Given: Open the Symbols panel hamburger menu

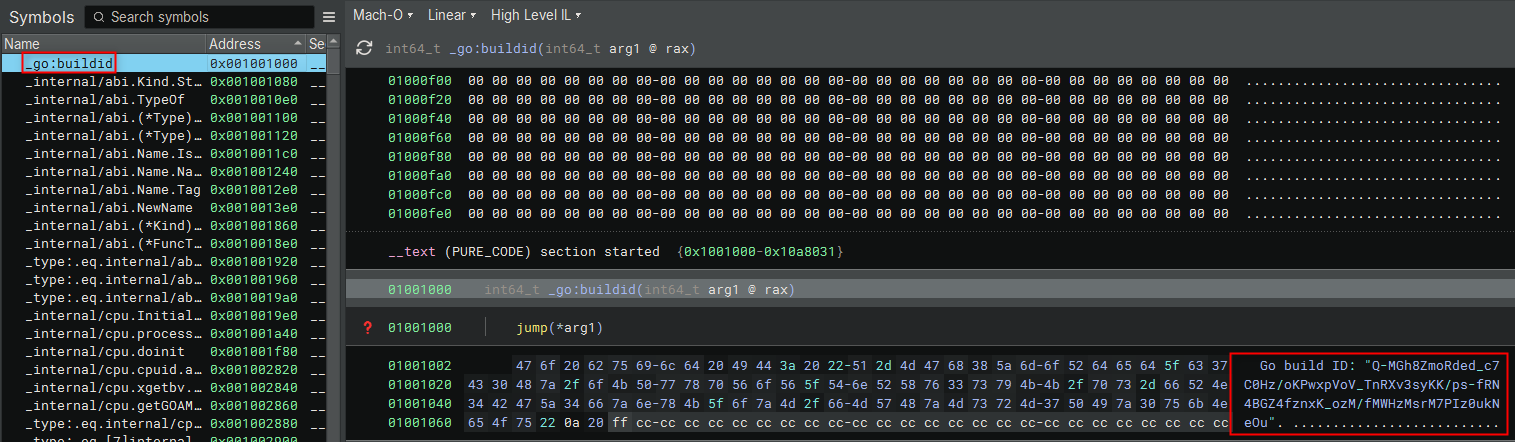Looking at the screenshot, I should pyautogui.click(x=329, y=17).
